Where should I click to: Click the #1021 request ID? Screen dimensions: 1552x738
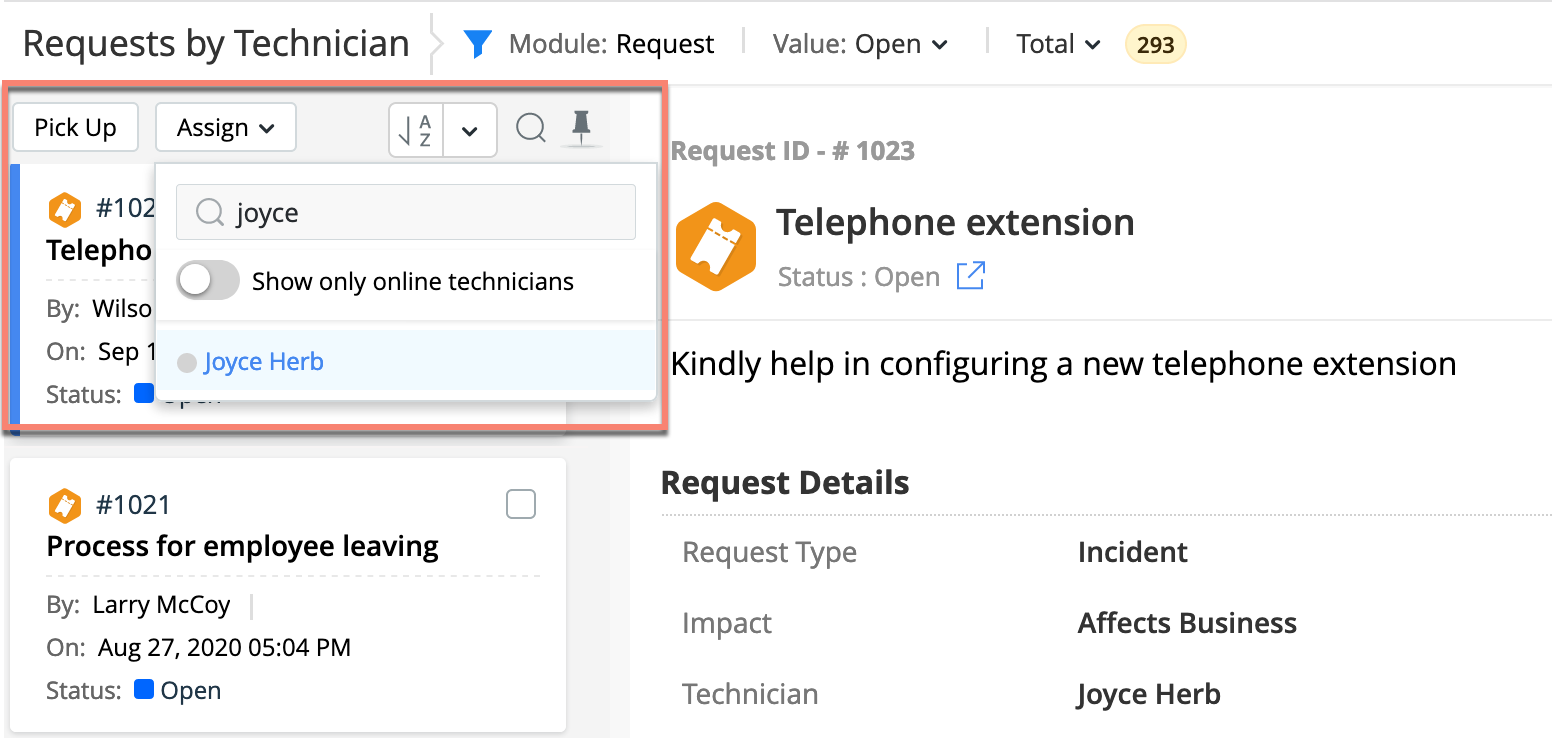click(133, 505)
